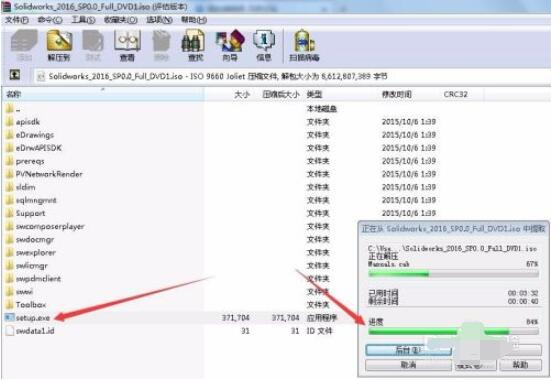Click the 371,704 size value of setup.exe

[x=235, y=317]
